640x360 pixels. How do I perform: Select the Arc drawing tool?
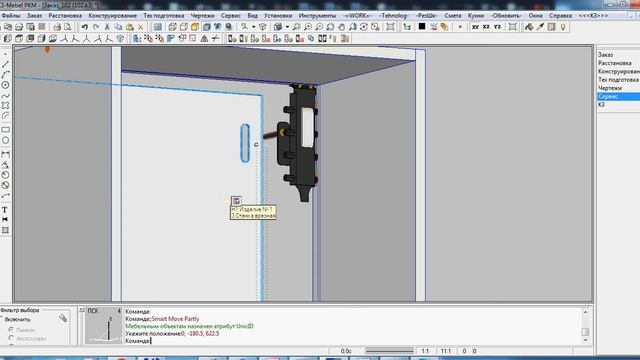(x=5, y=75)
